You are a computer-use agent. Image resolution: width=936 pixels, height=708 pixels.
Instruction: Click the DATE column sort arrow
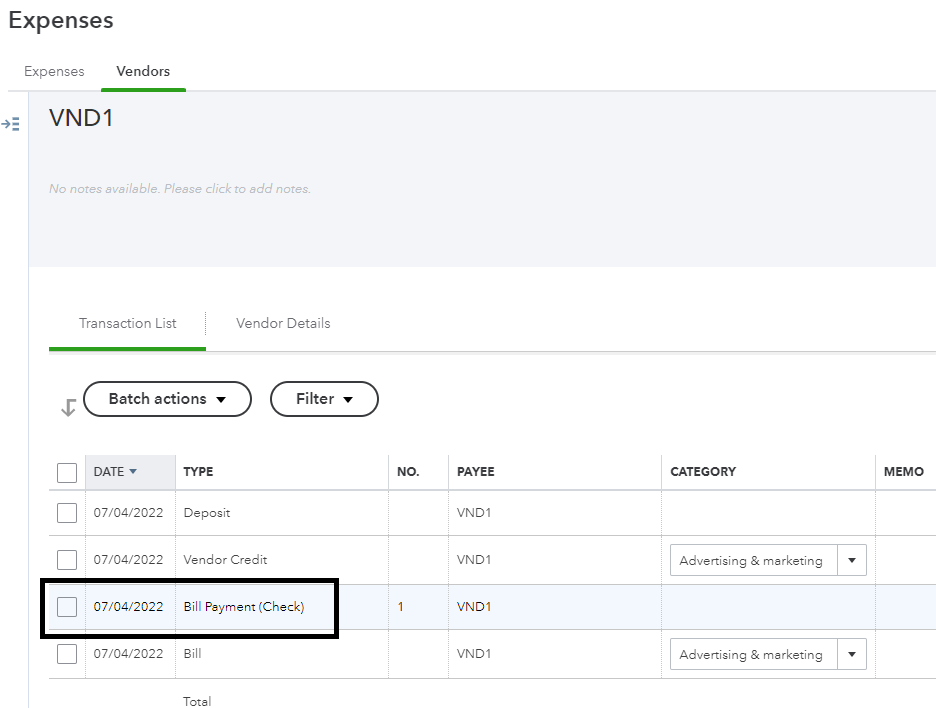(133, 471)
